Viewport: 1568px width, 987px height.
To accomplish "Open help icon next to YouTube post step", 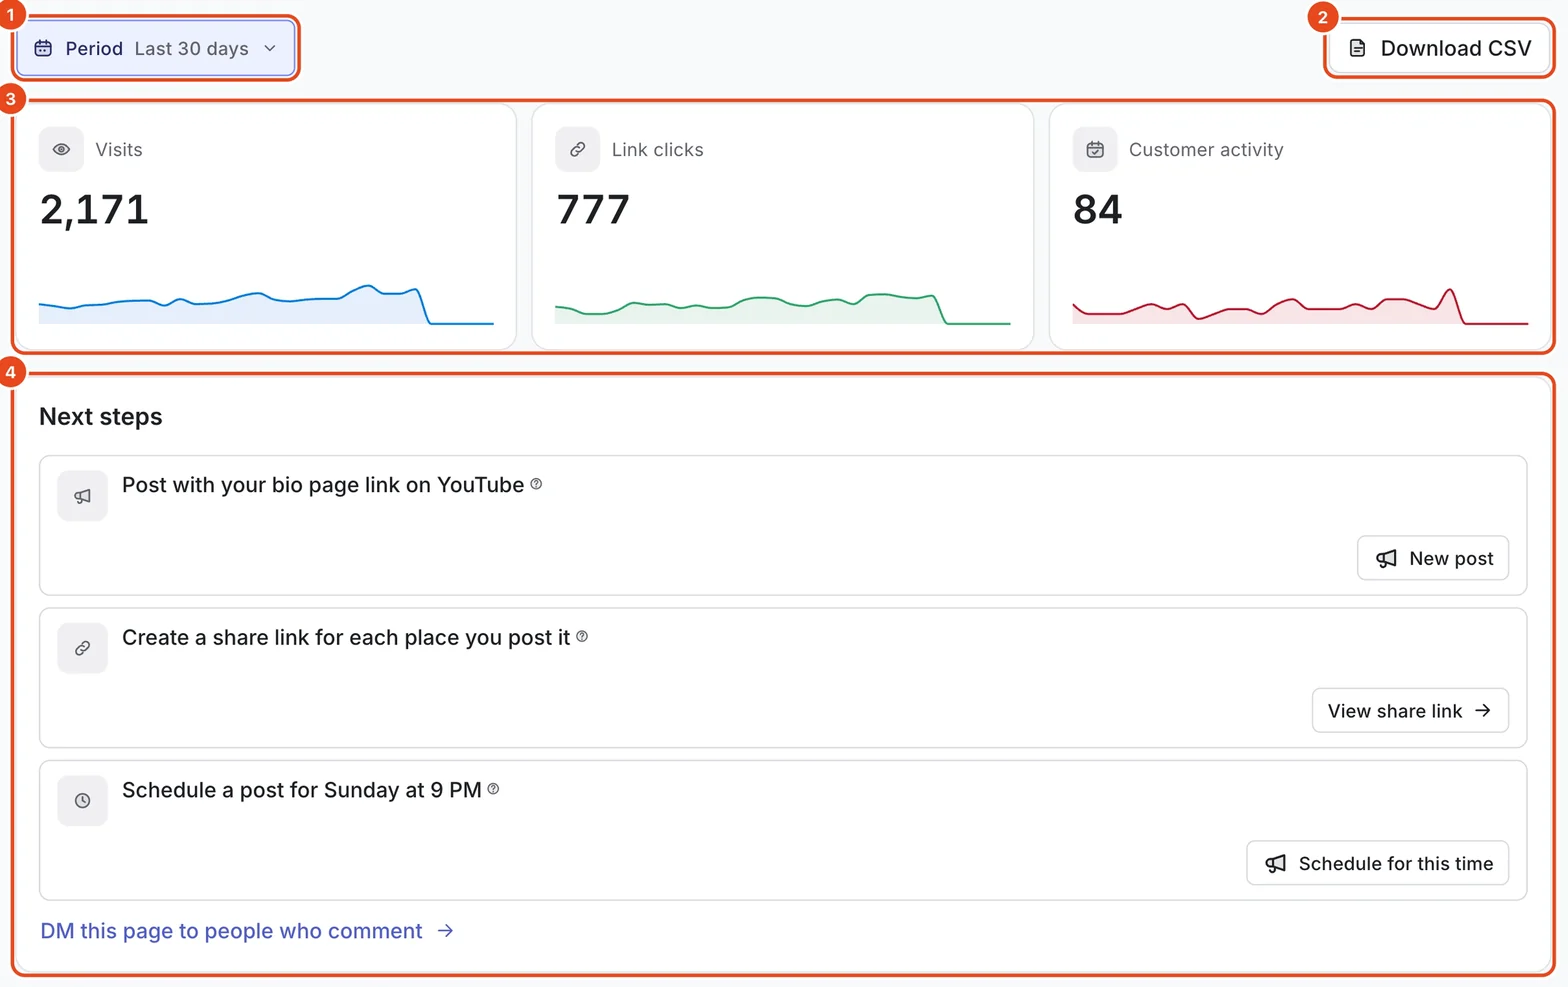I will pyautogui.click(x=536, y=484).
